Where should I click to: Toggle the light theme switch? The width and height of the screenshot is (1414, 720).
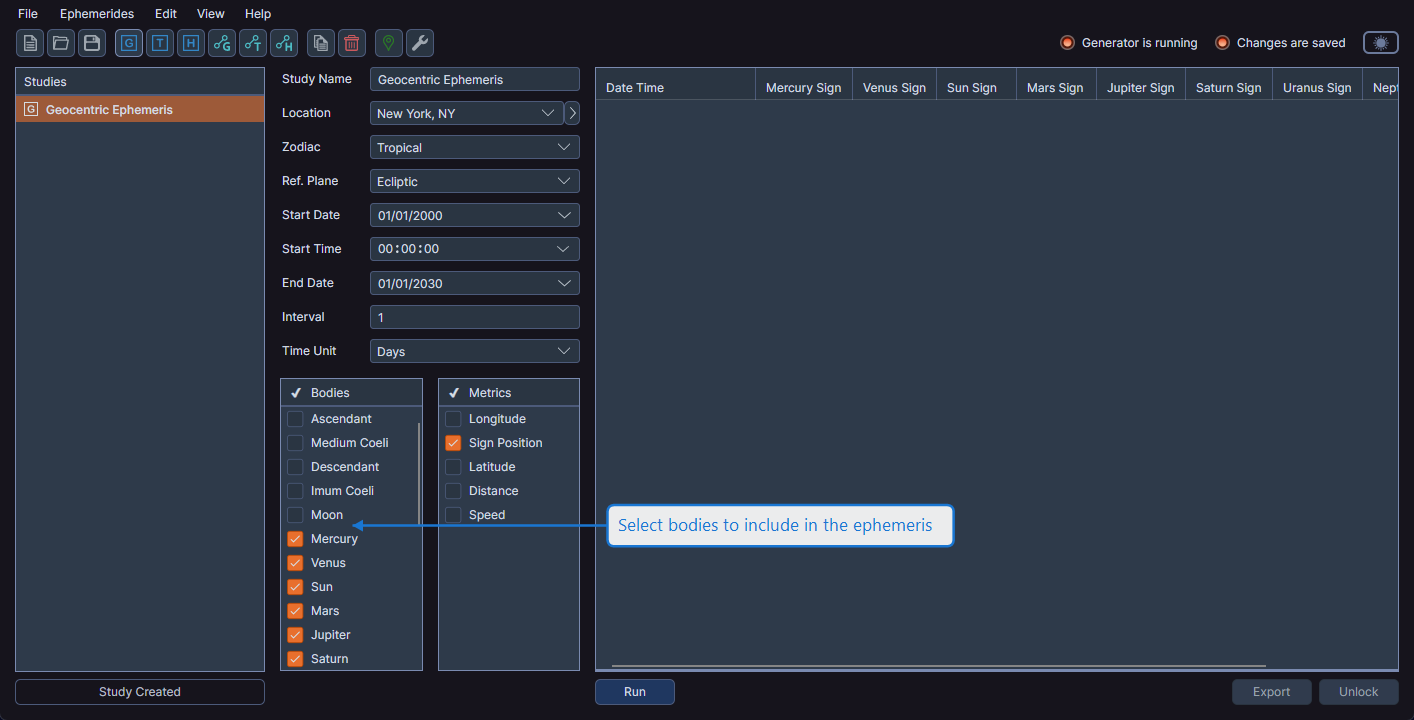point(1380,42)
